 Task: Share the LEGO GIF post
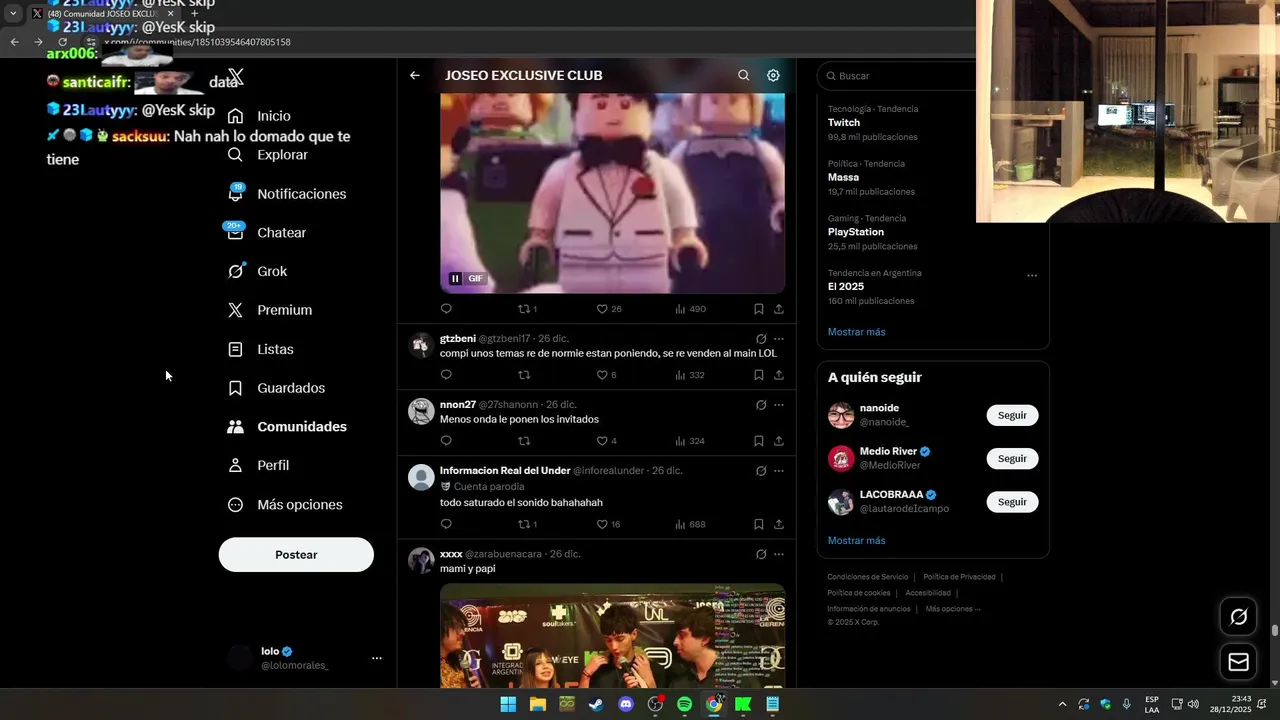(x=778, y=309)
